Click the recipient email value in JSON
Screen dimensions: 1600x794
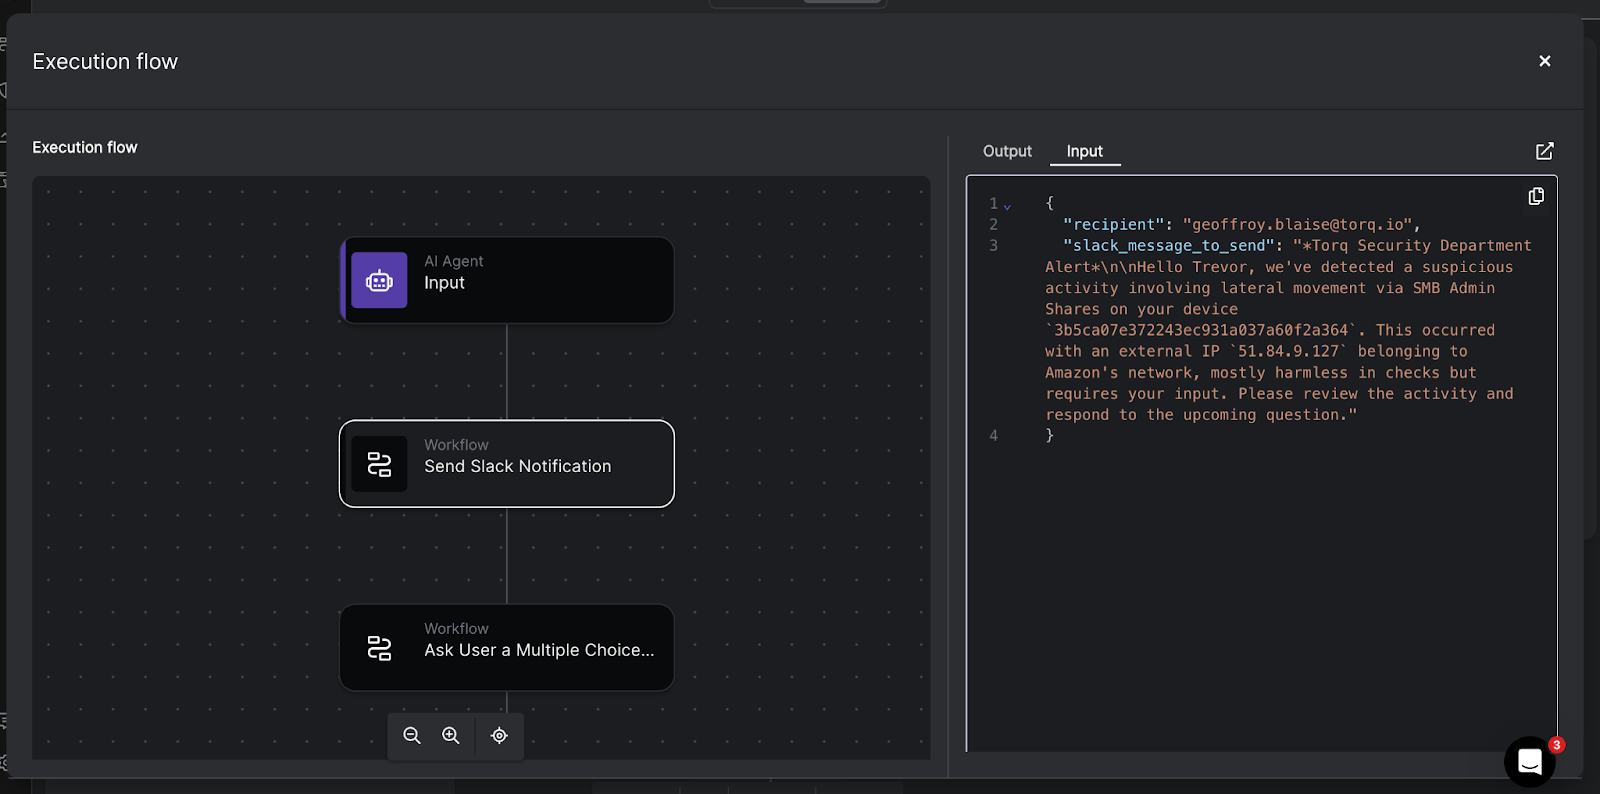pyautogui.click(x=1297, y=225)
